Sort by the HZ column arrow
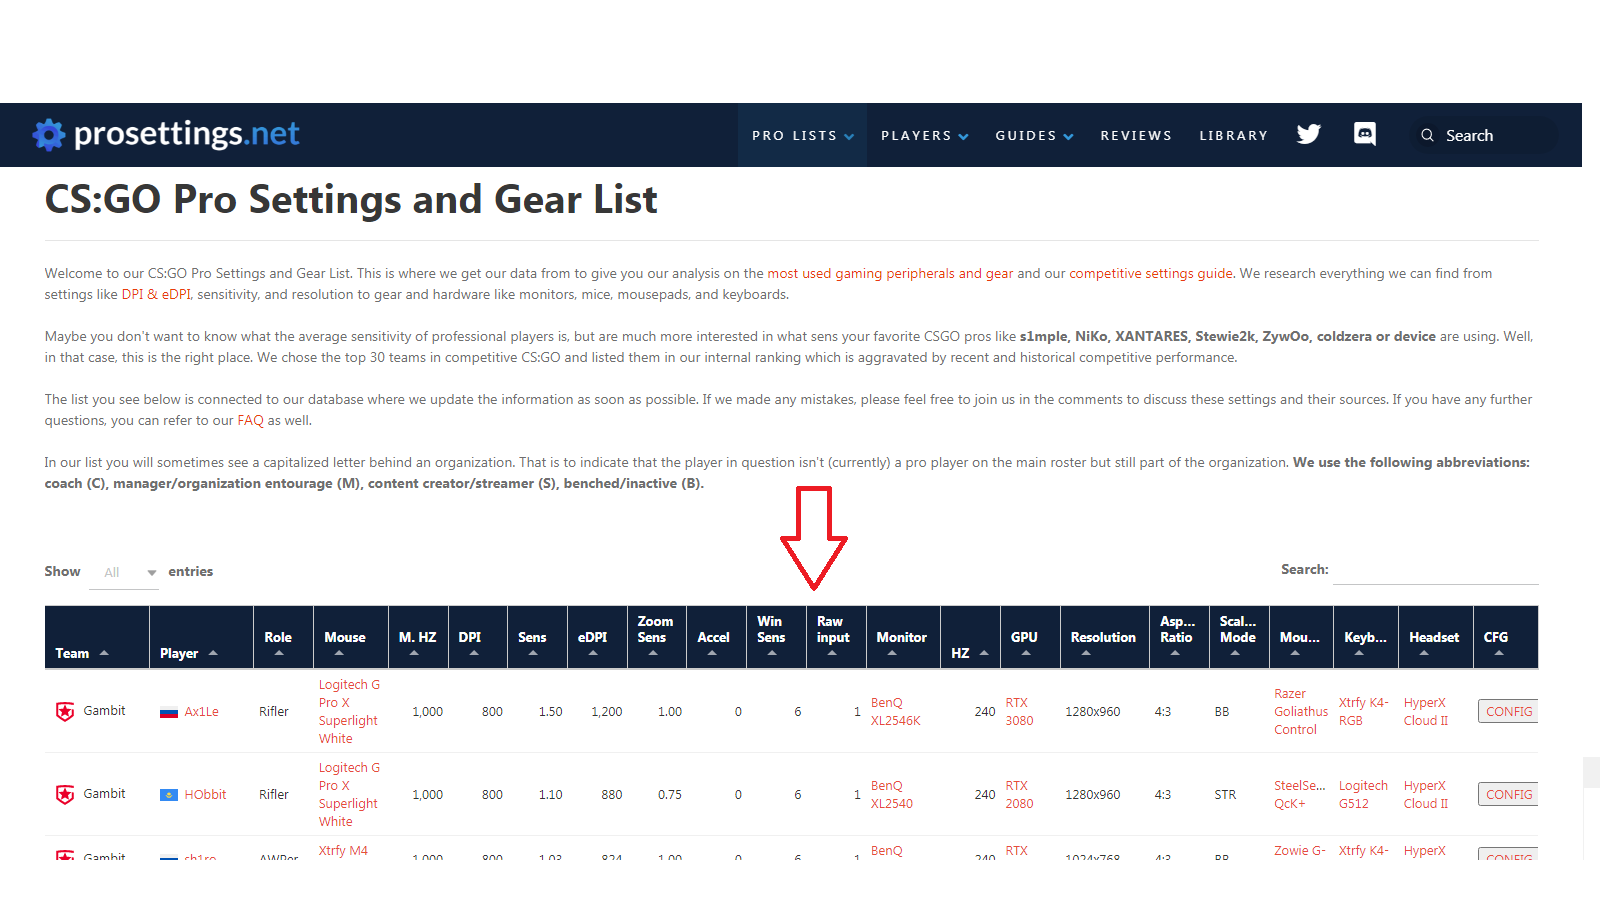The width and height of the screenshot is (1600, 900). point(984,653)
